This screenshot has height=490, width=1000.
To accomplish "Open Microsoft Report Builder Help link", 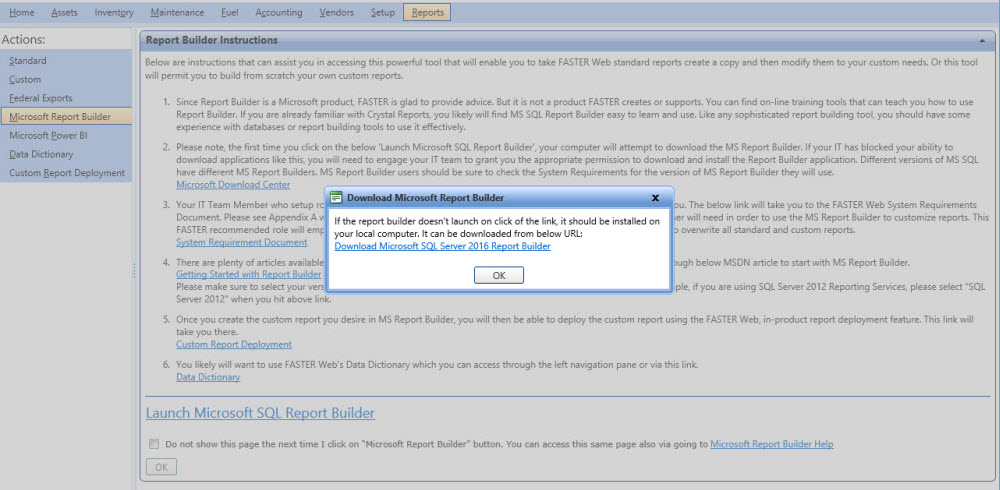I will [x=772, y=444].
